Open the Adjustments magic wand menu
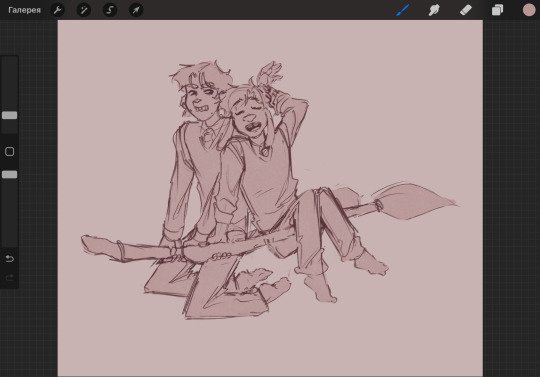The width and height of the screenshot is (540, 377). pos(84,10)
